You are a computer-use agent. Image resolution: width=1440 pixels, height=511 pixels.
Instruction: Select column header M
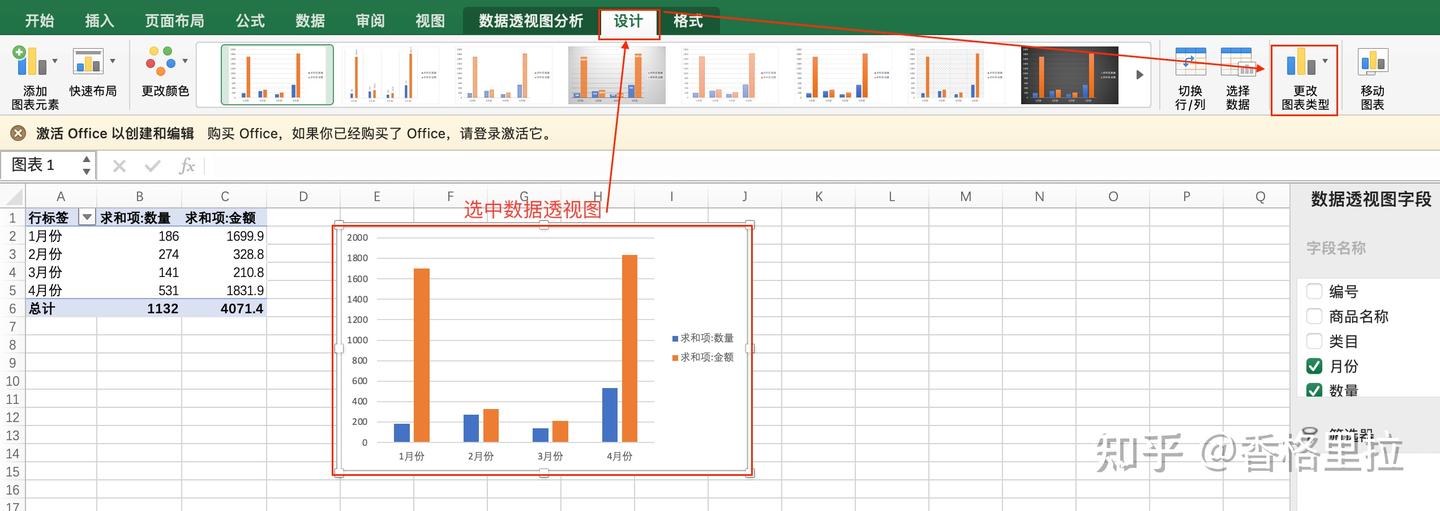965,196
